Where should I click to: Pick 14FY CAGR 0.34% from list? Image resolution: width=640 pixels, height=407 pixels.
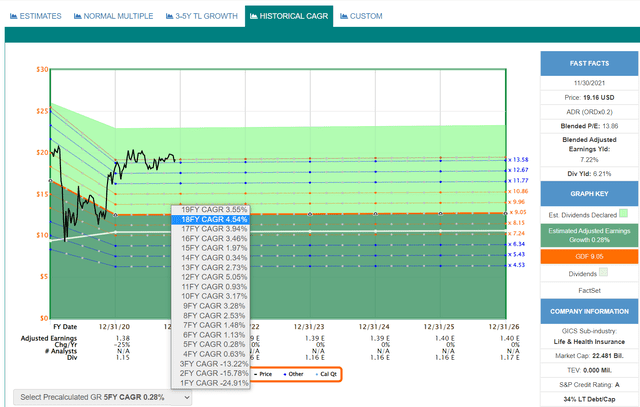tap(210, 258)
